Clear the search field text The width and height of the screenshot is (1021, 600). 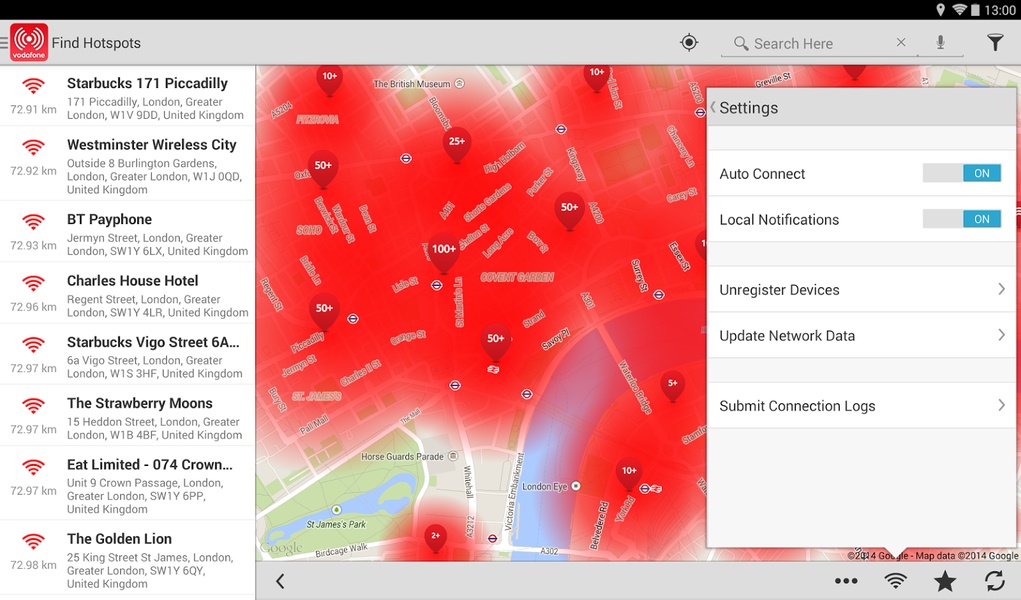[901, 42]
